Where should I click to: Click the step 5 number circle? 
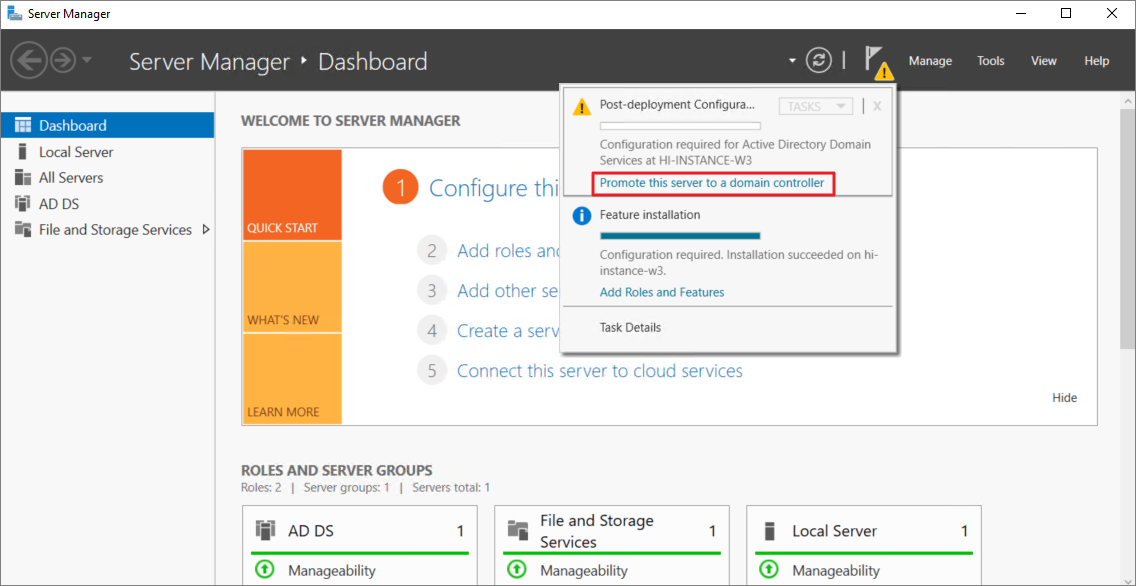coord(432,371)
